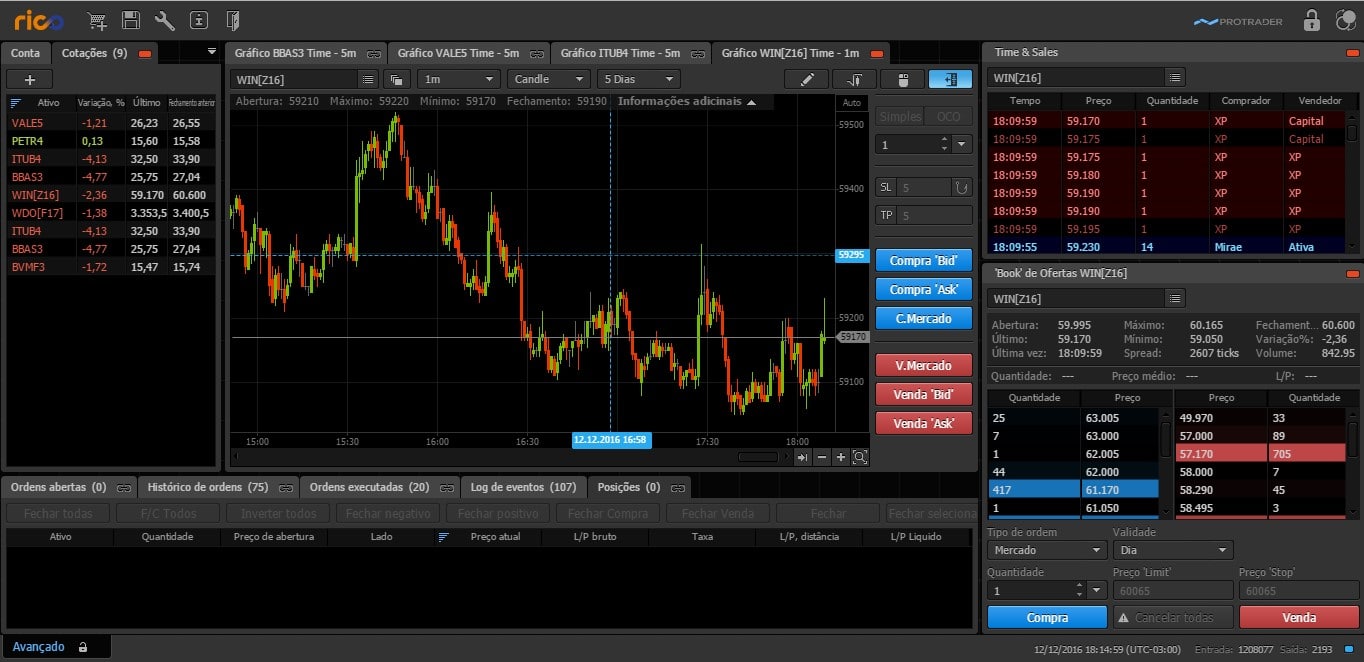Select the pencil drawing tool above chart

[x=806, y=79]
